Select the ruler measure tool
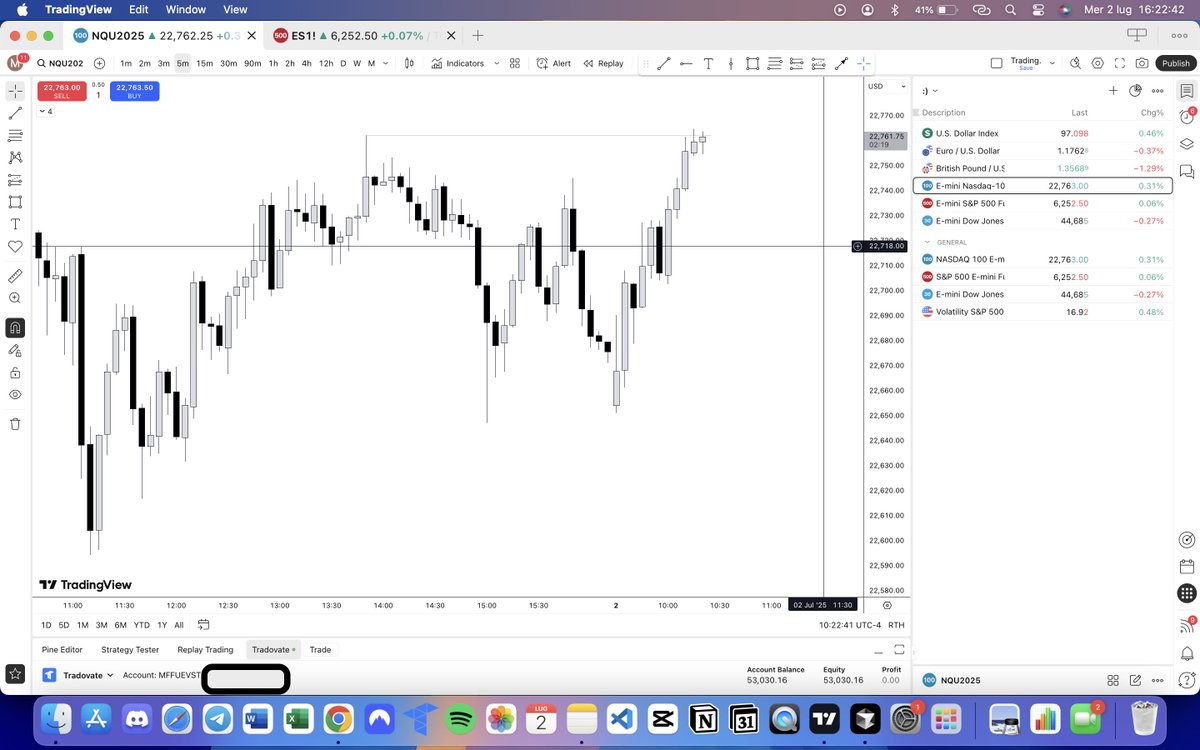 click(15, 275)
